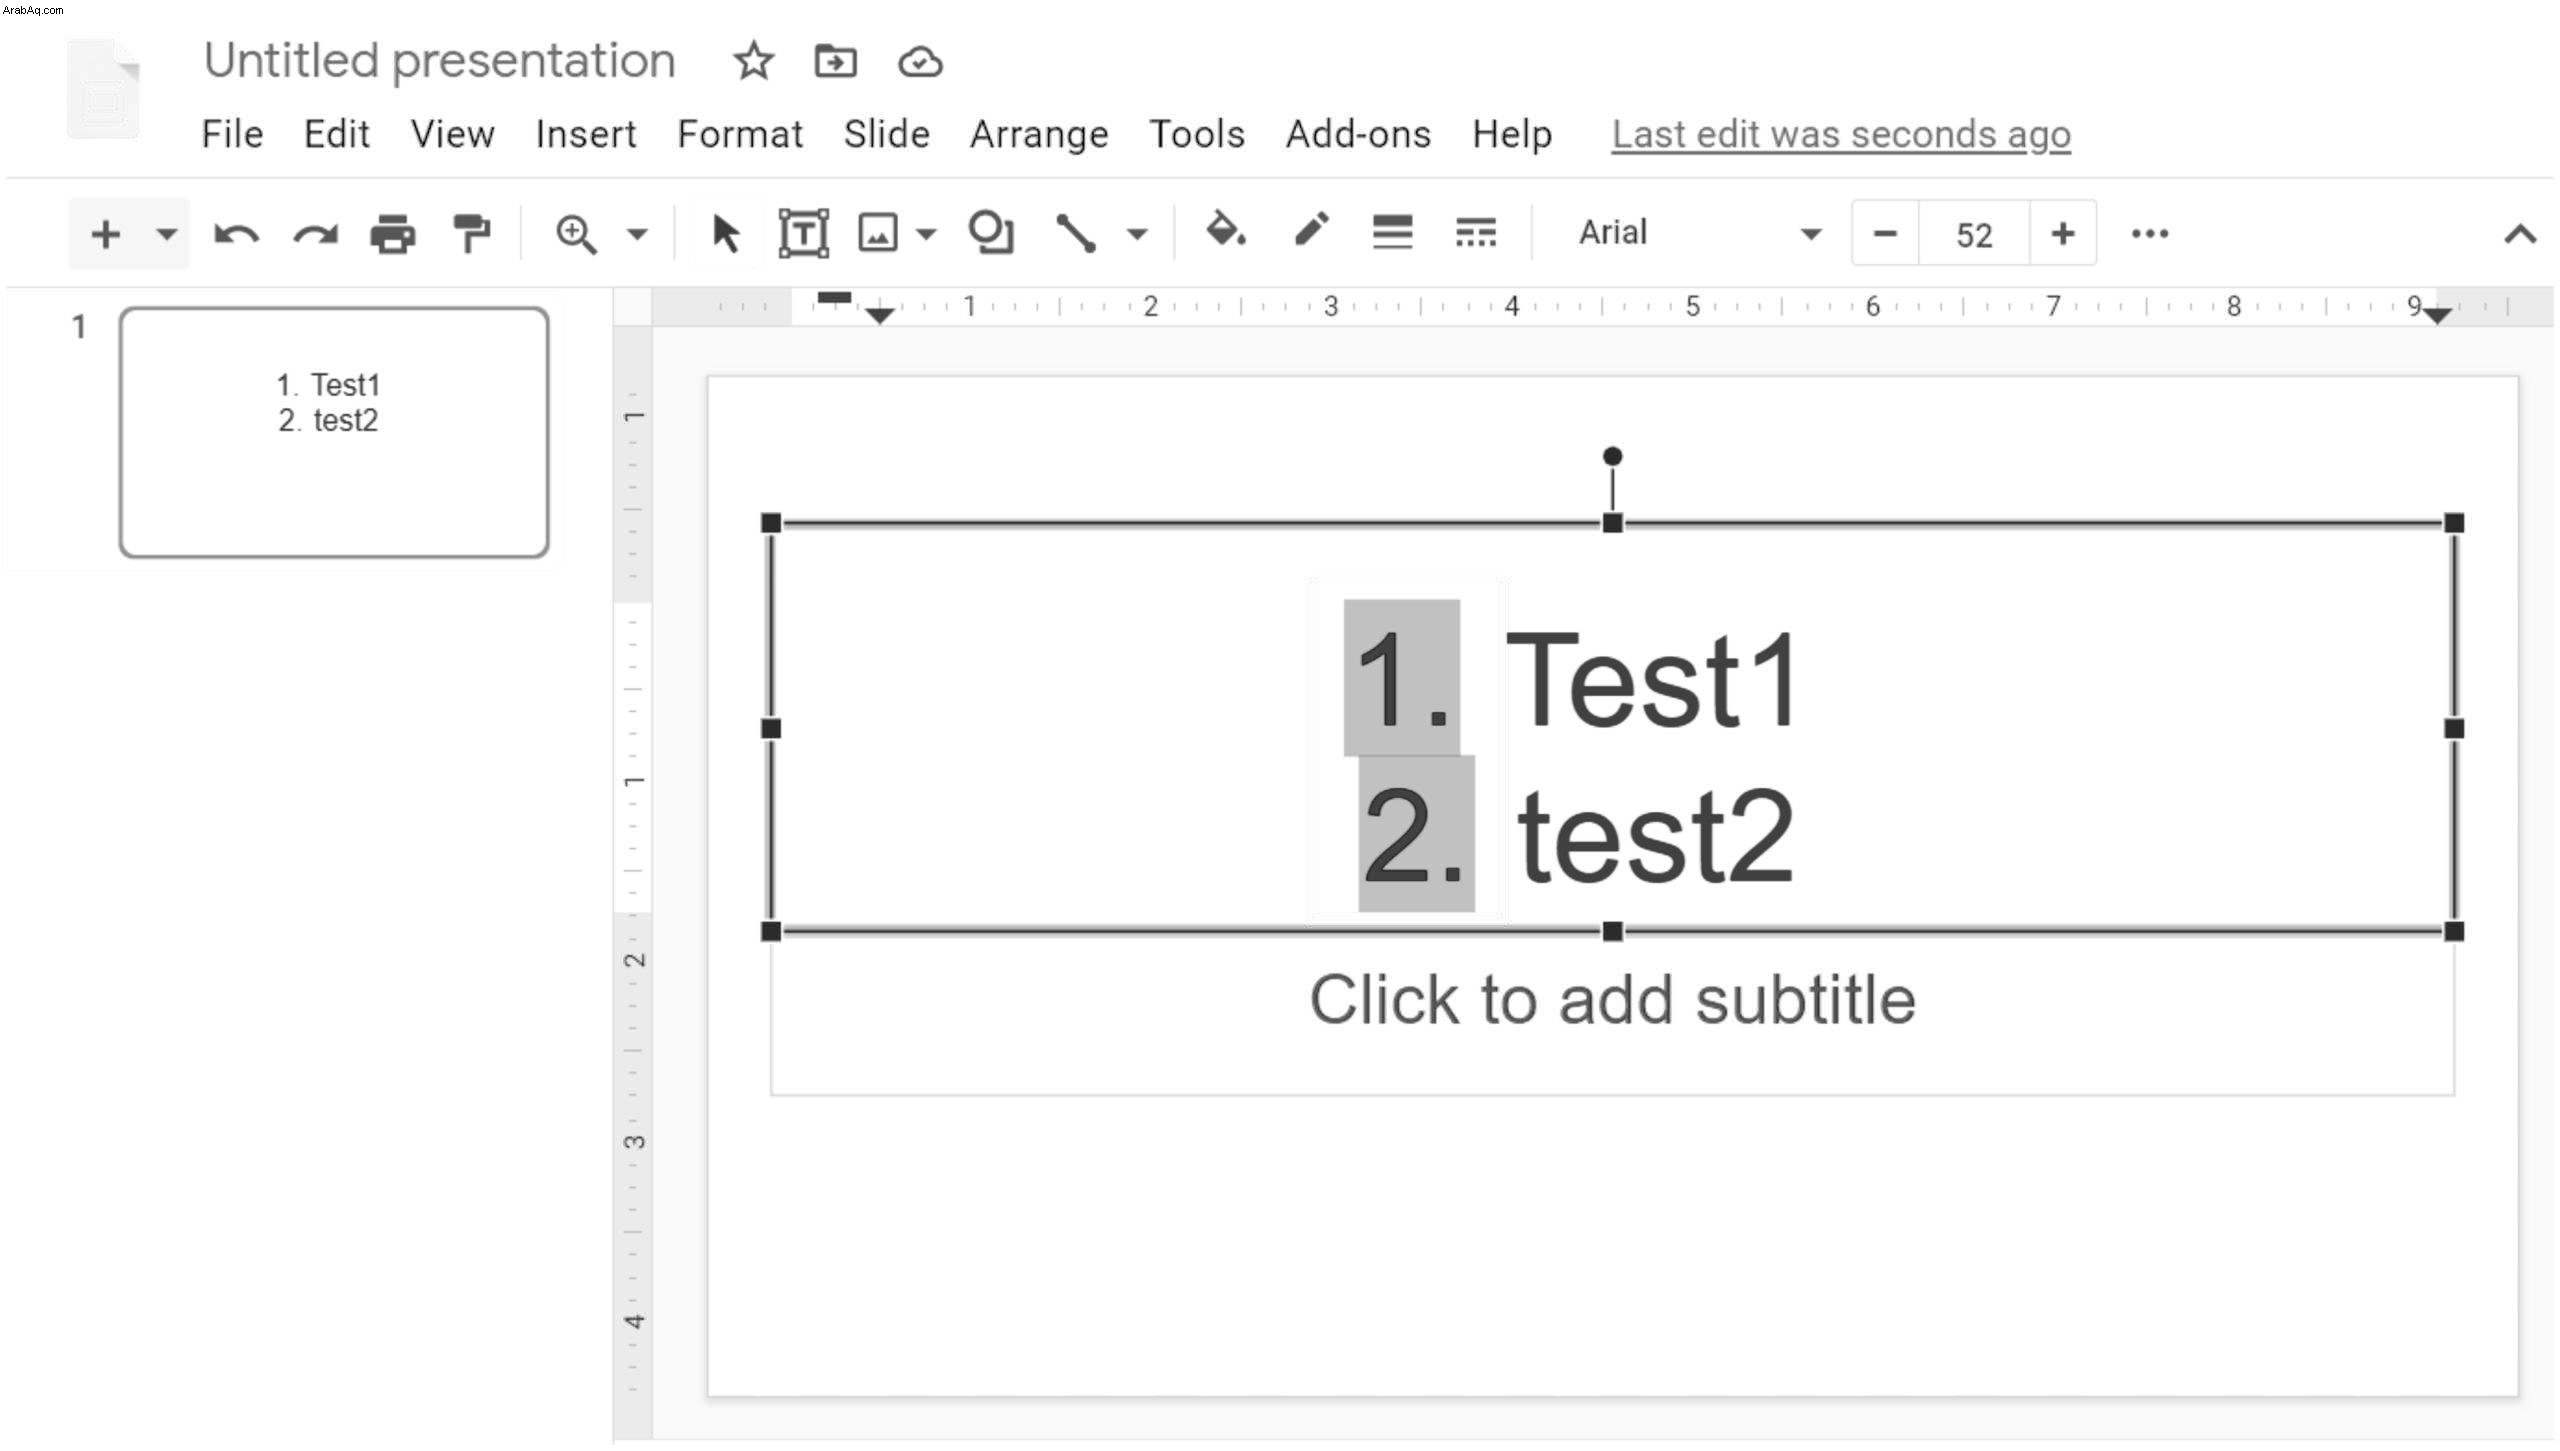Select the slide 1 thumbnail
Image resolution: width=2560 pixels, height=1451 pixels.
point(334,432)
